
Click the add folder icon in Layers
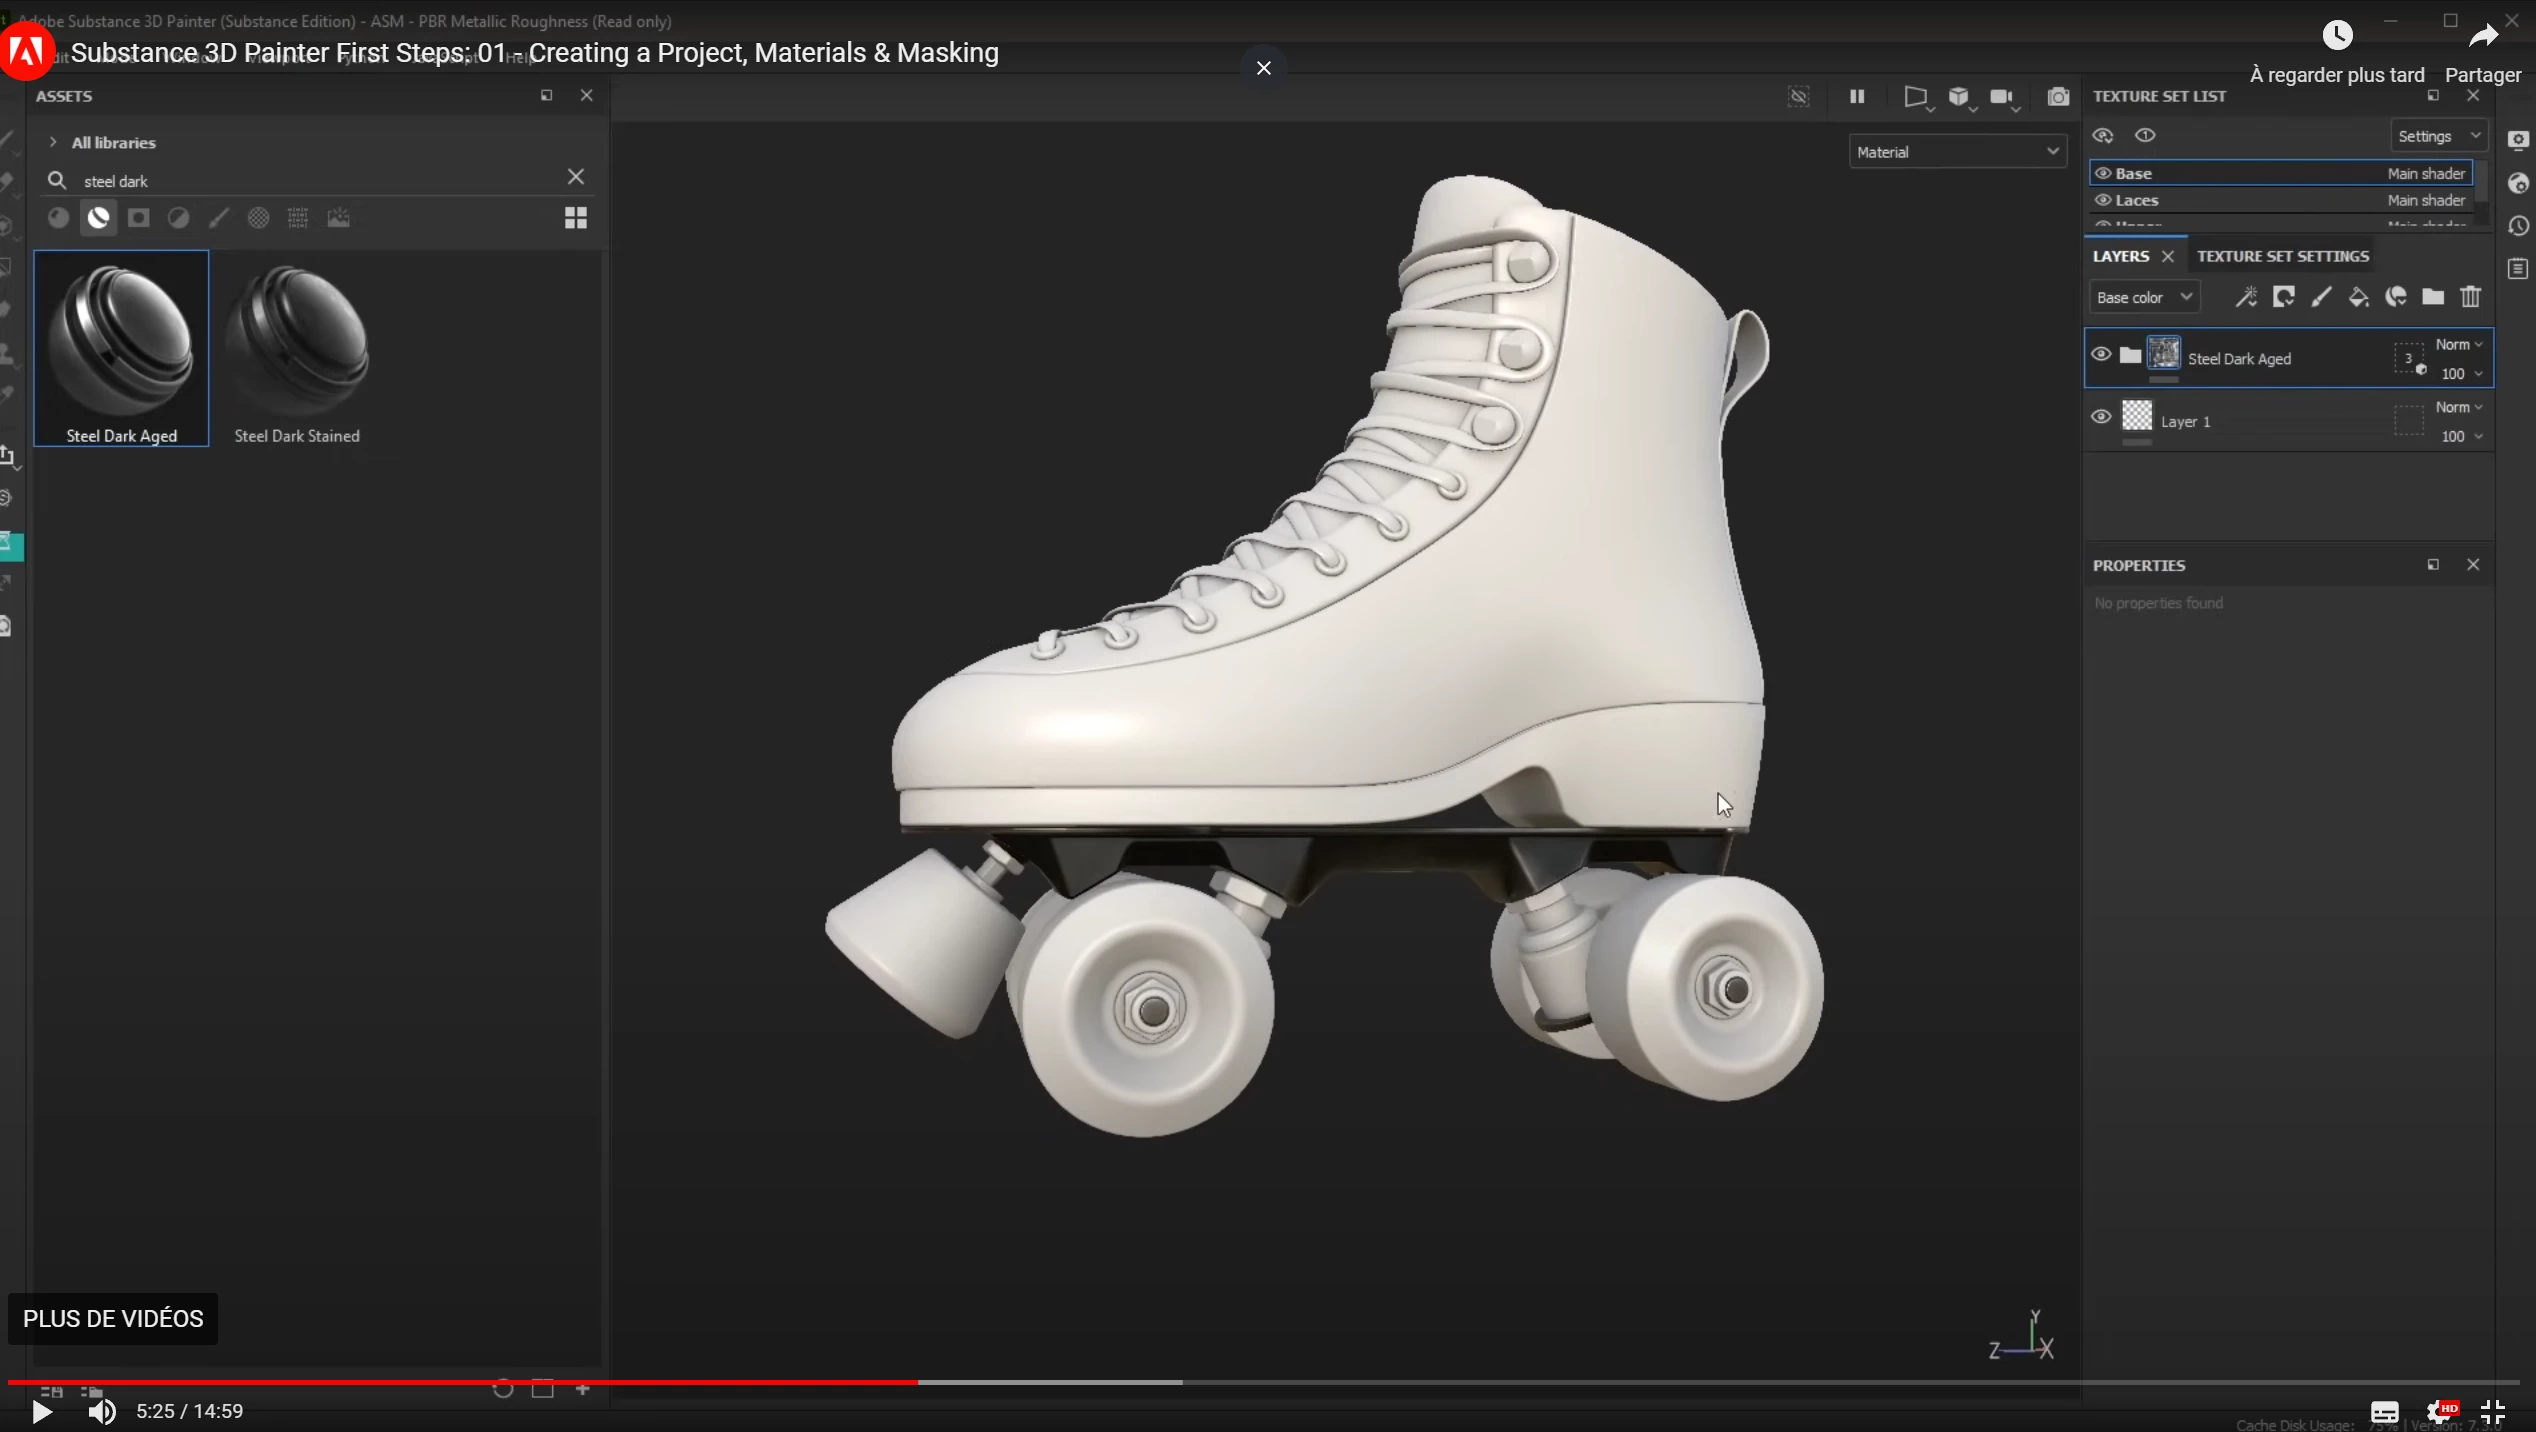click(2433, 297)
